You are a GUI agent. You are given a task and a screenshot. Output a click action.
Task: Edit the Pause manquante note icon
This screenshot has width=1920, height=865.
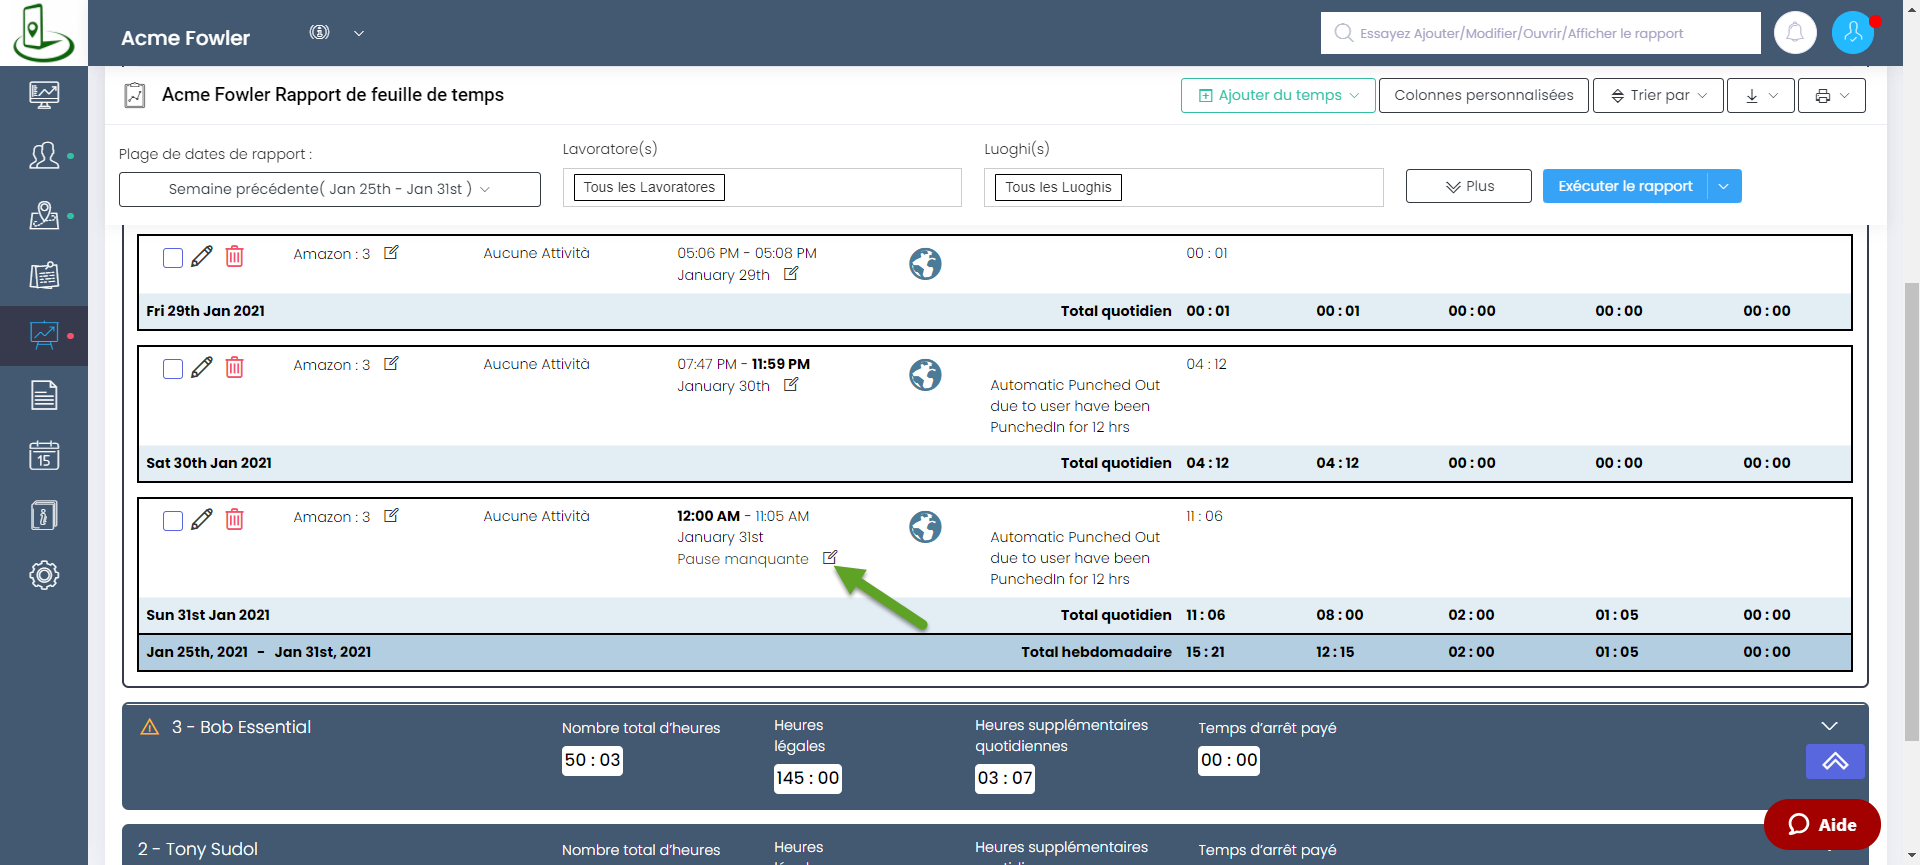pos(830,558)
